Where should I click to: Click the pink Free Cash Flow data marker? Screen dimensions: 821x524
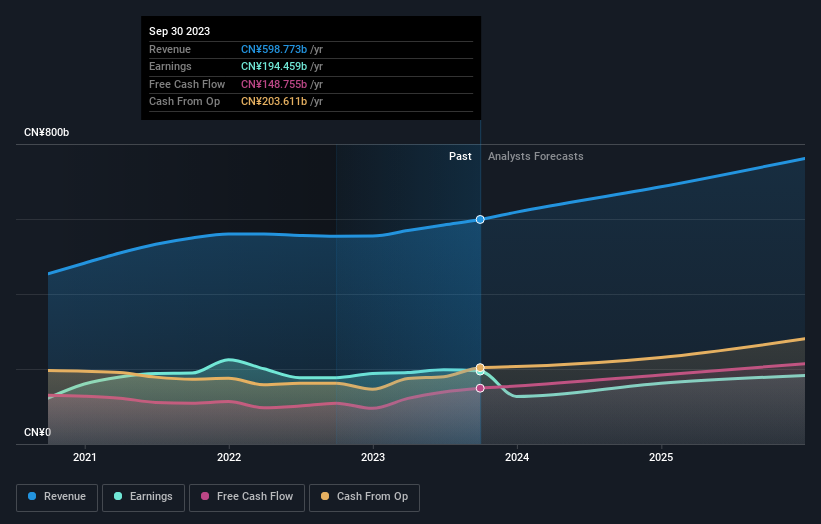tap(480, 388)
